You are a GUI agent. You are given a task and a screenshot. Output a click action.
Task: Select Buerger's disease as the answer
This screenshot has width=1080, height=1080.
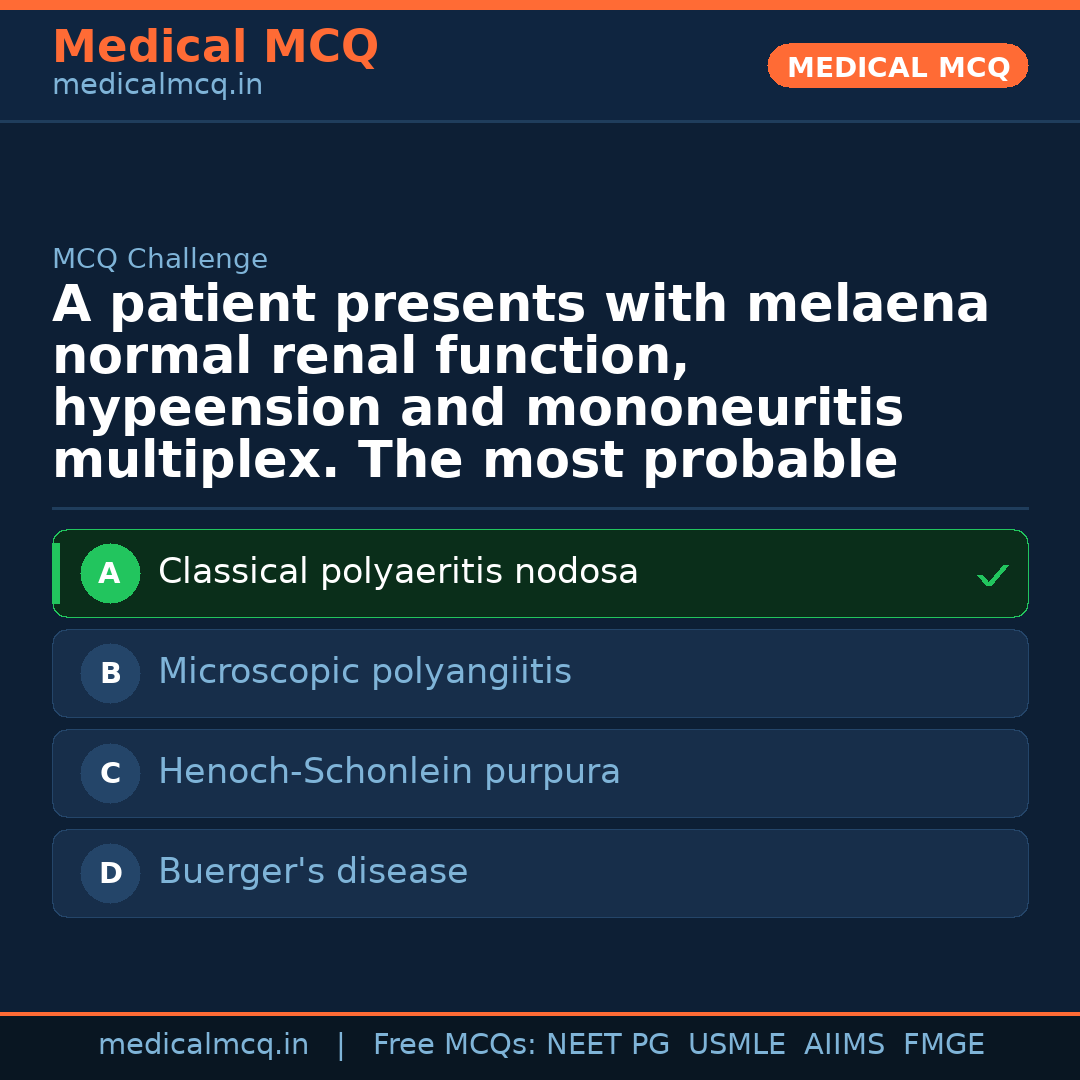[x=313, y=872]
